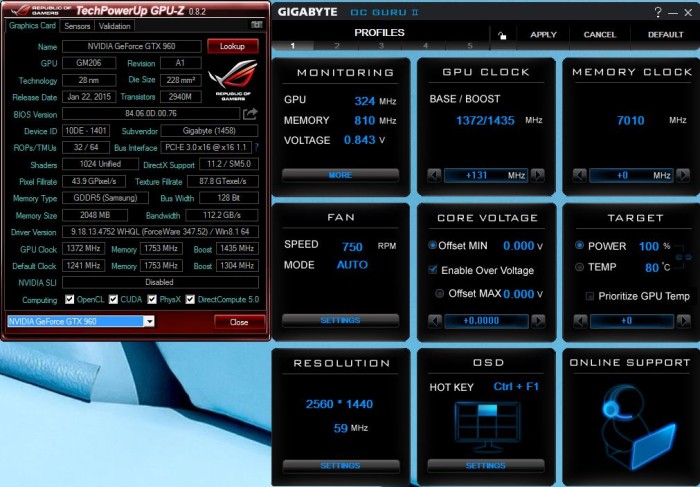Click the Close button in GPU-Z
This screenshot has width=700, height=487.
[239, 322]
